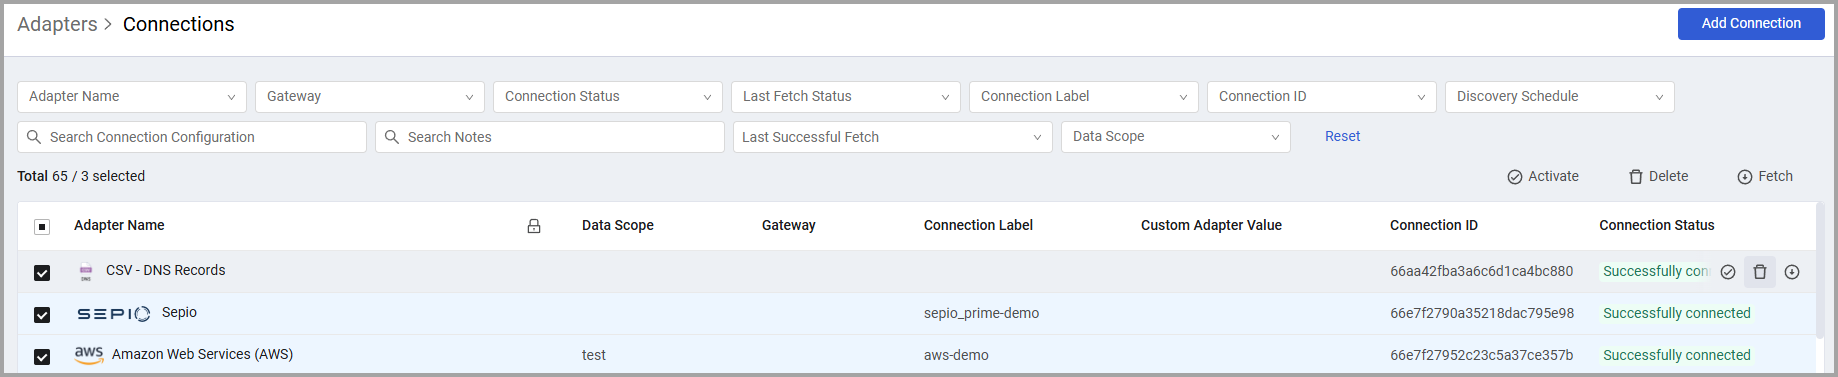This screenshot has width=1838, height=377.
Task: Click the sepio_prime-demo connection label
Action: (x=981, y=313)
